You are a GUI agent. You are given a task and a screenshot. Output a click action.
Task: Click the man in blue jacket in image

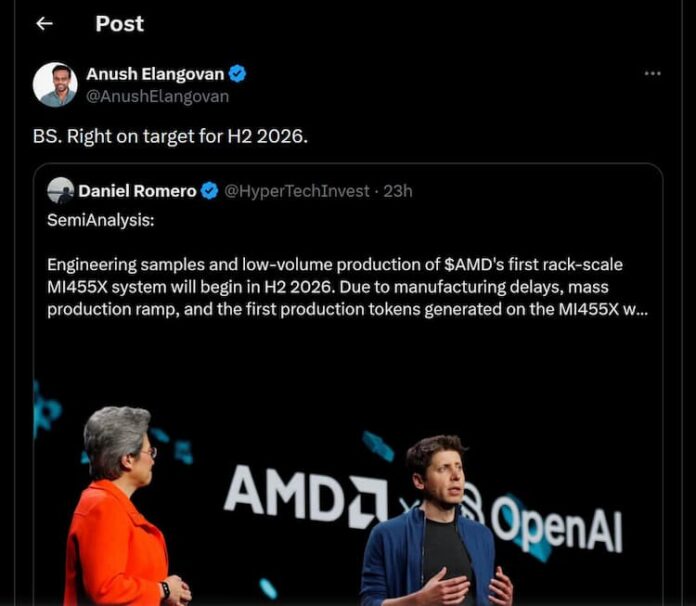(x=436, y=530)
